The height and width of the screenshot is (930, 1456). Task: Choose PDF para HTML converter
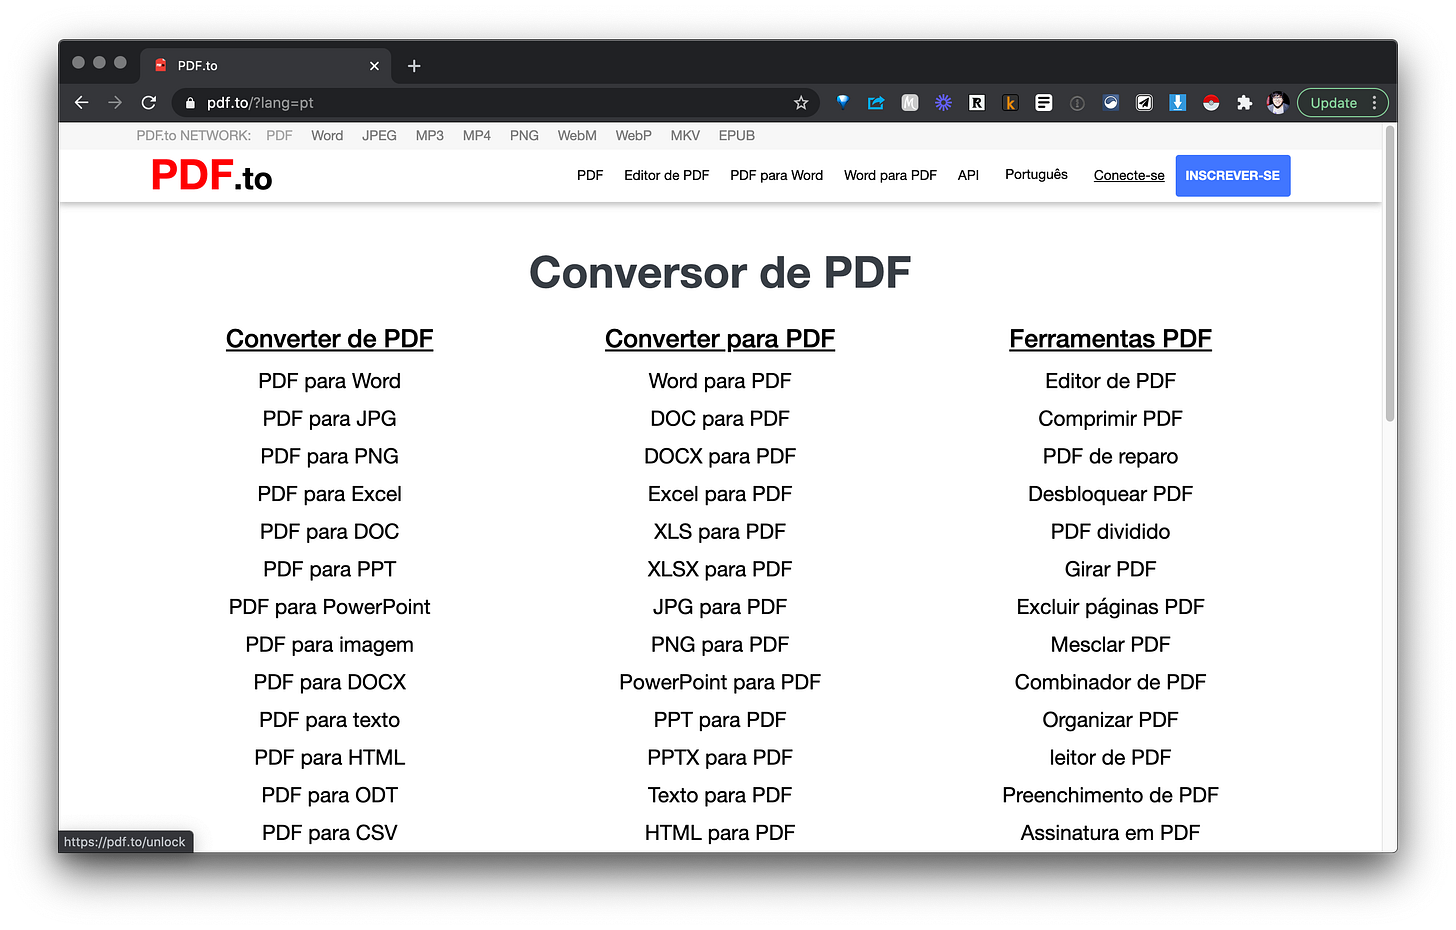[x=330, y=758]
